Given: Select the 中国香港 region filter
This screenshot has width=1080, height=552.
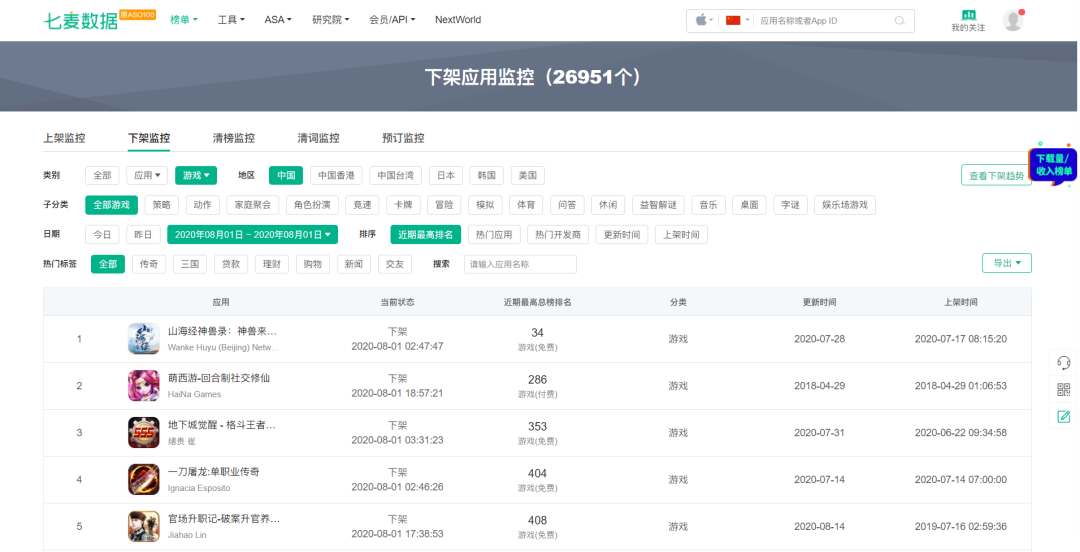Looking at the screenshot, I should (x=336, y=175).
